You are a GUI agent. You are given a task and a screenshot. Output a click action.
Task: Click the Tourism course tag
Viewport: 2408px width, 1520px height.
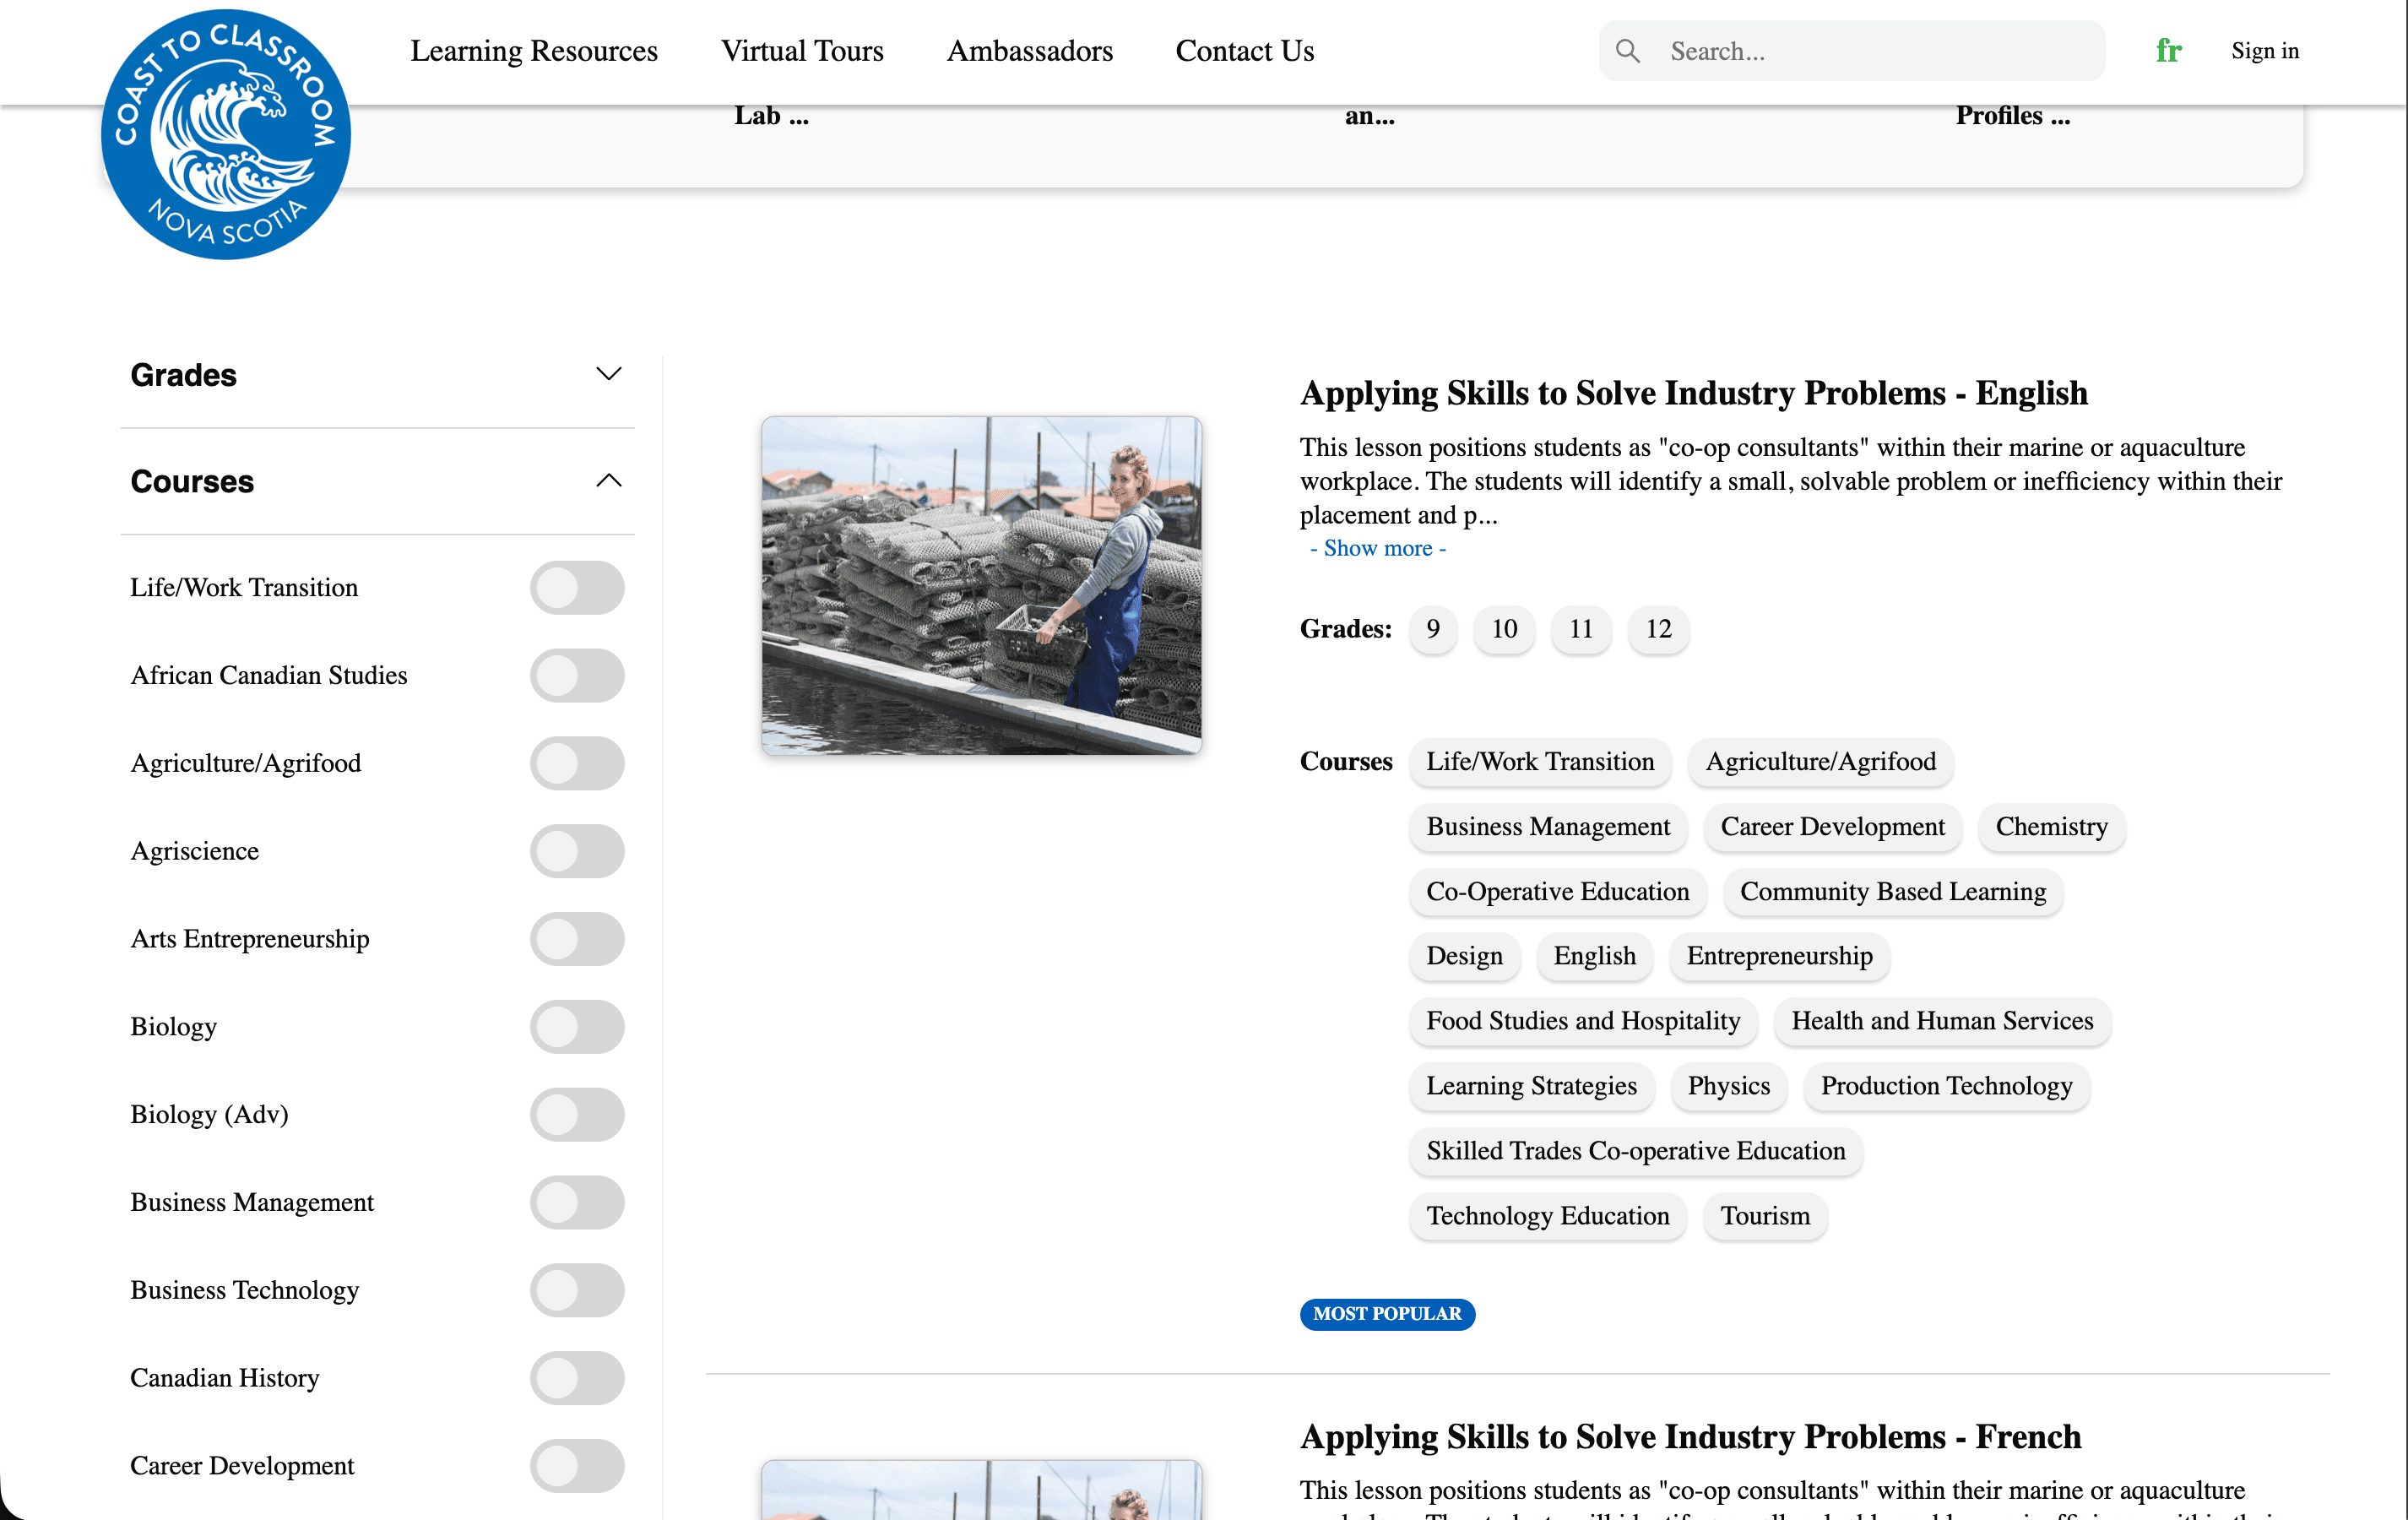(1765, 1216)
